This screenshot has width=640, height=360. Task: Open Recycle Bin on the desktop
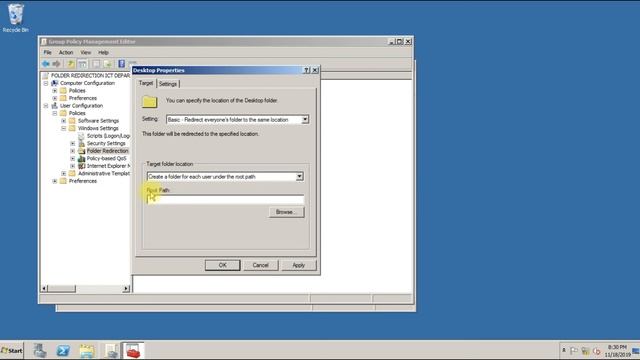(16, 18)
